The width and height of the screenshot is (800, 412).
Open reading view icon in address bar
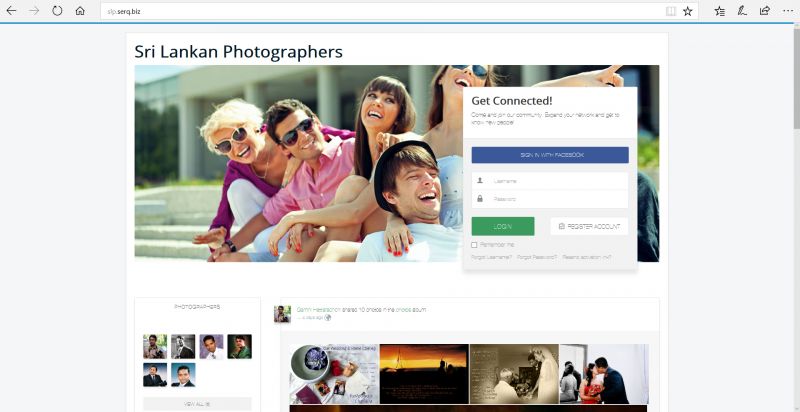pyautogui.click(x=671, y=11)
